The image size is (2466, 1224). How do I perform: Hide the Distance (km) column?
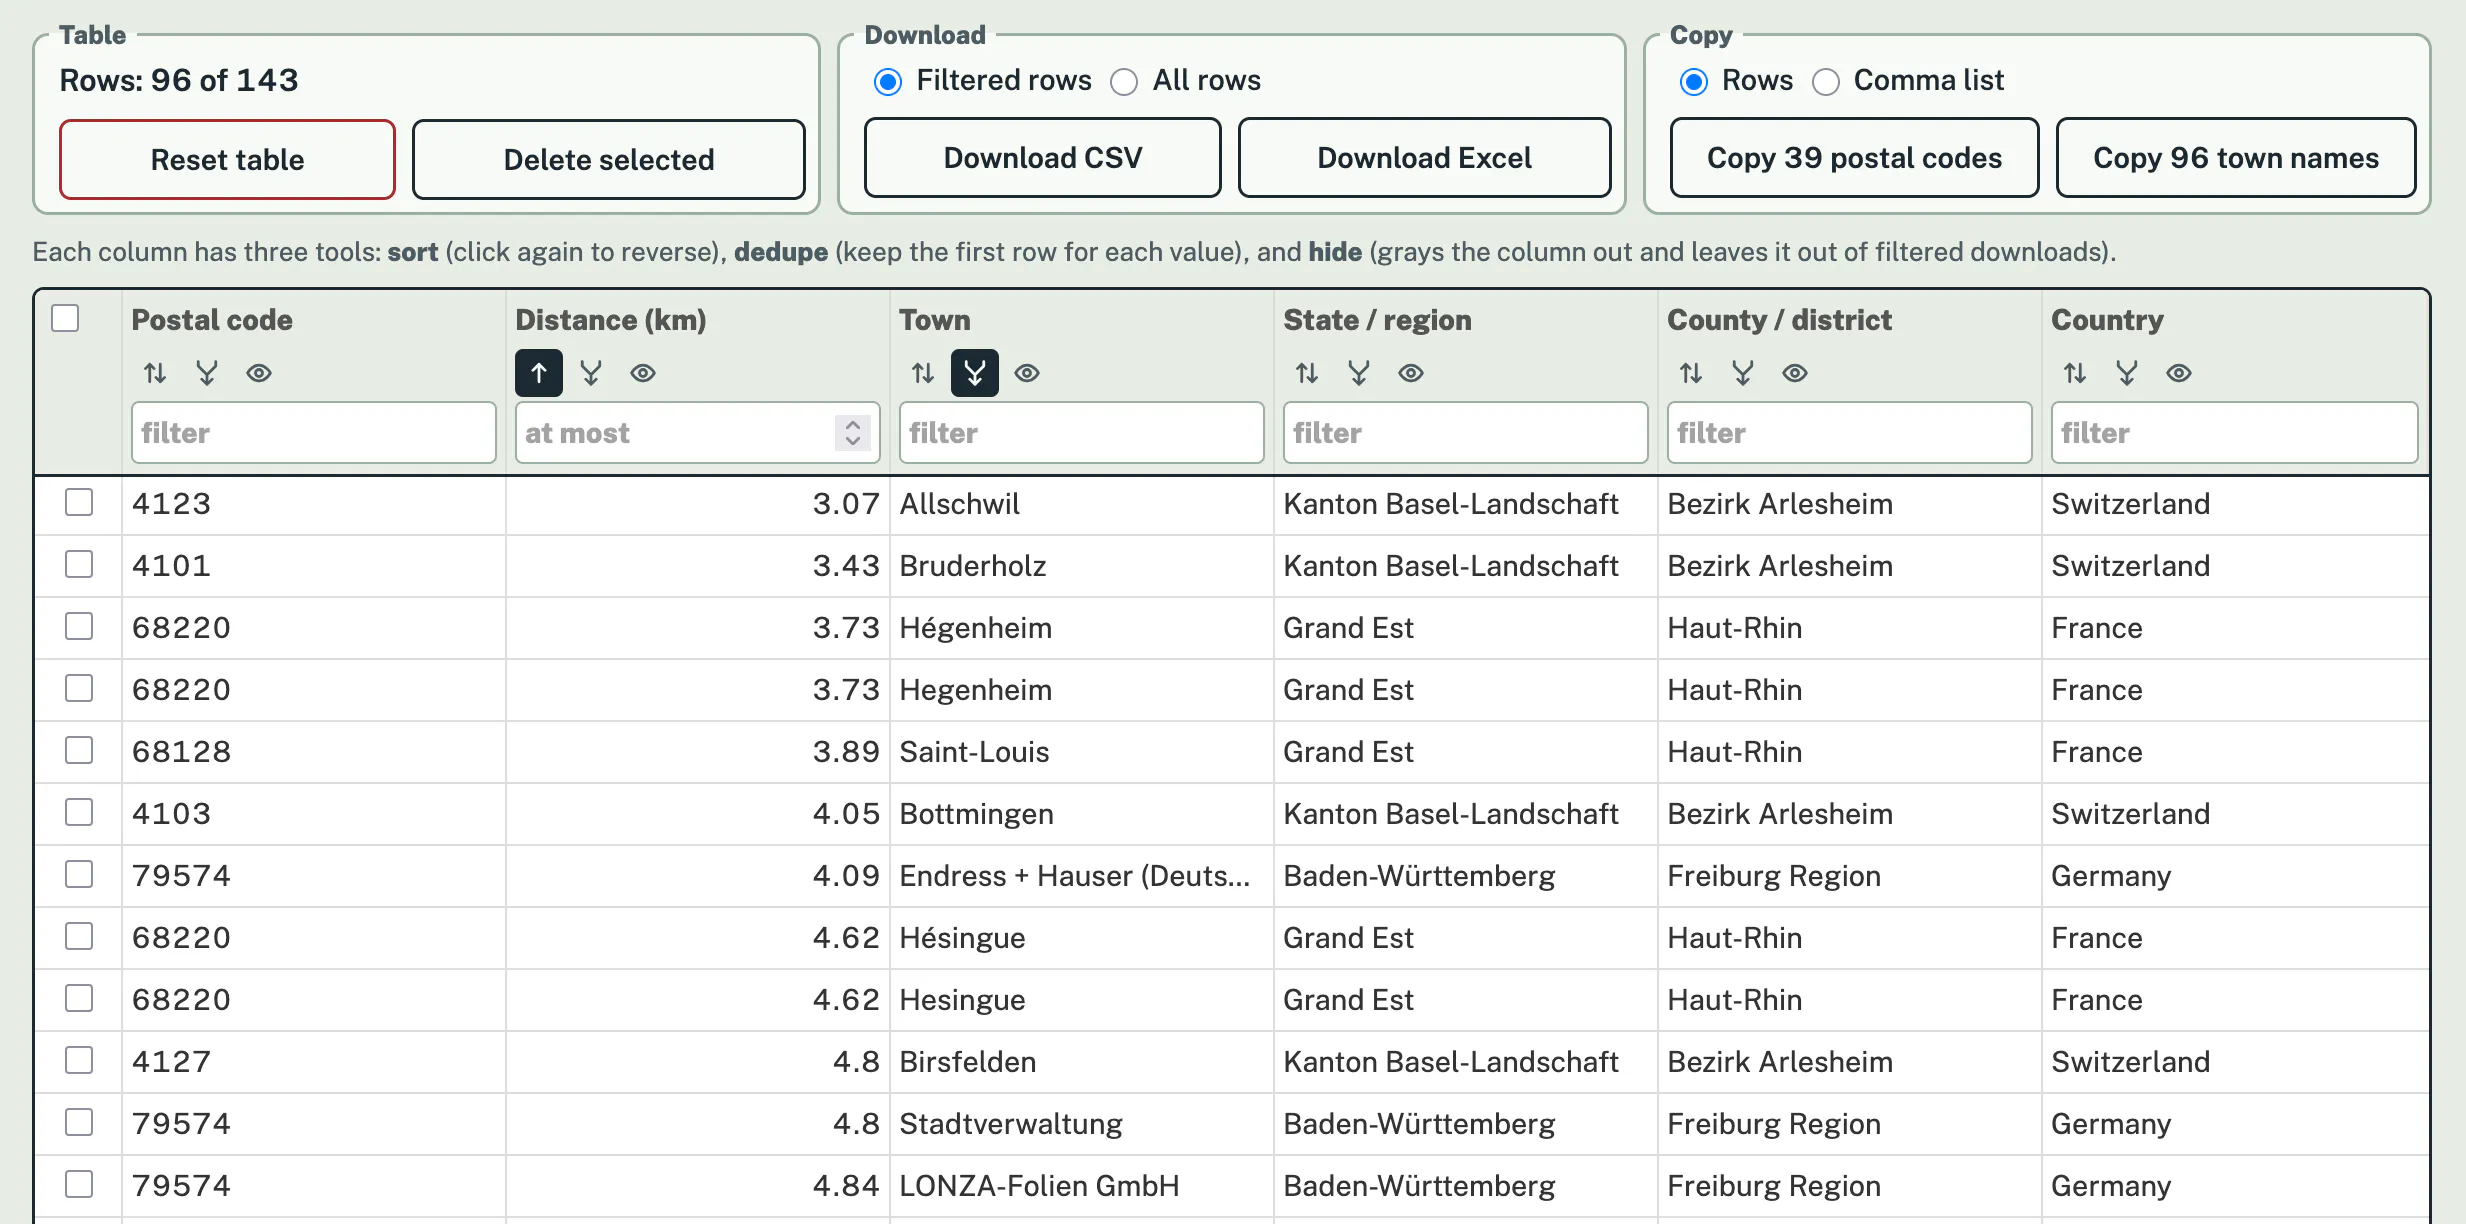coord(643,373)
